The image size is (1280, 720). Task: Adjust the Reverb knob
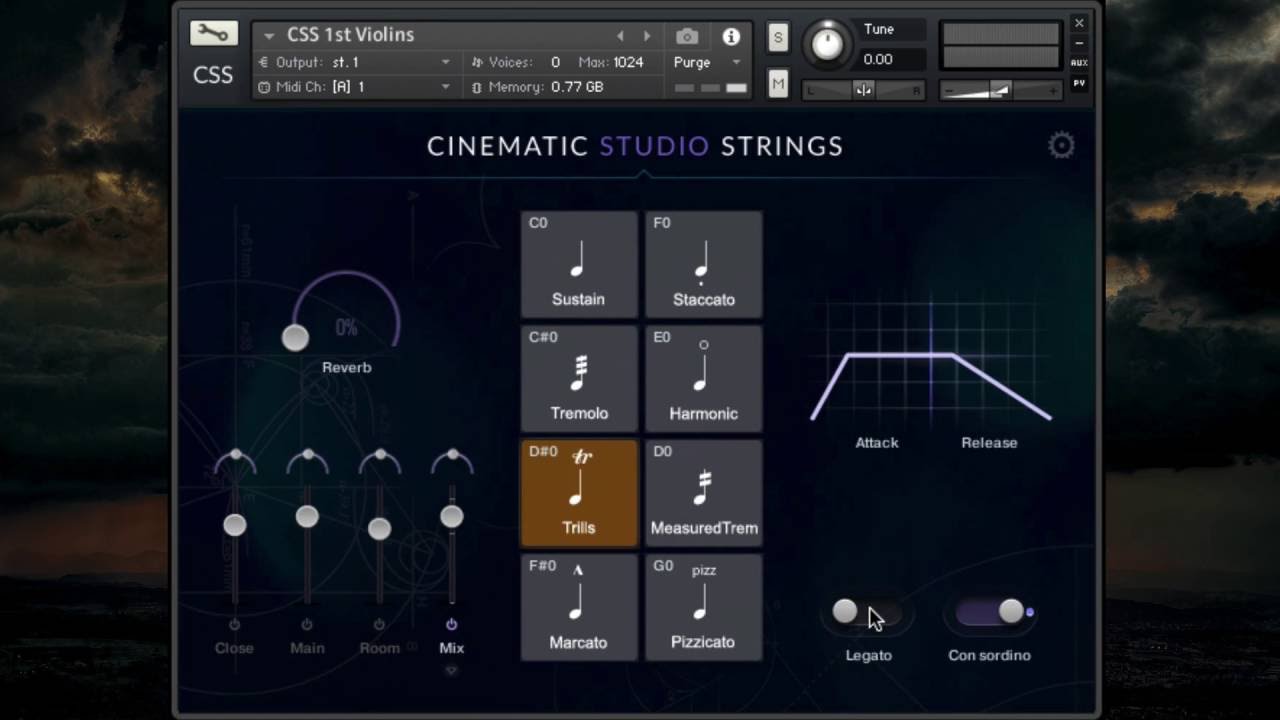point(295,339)
